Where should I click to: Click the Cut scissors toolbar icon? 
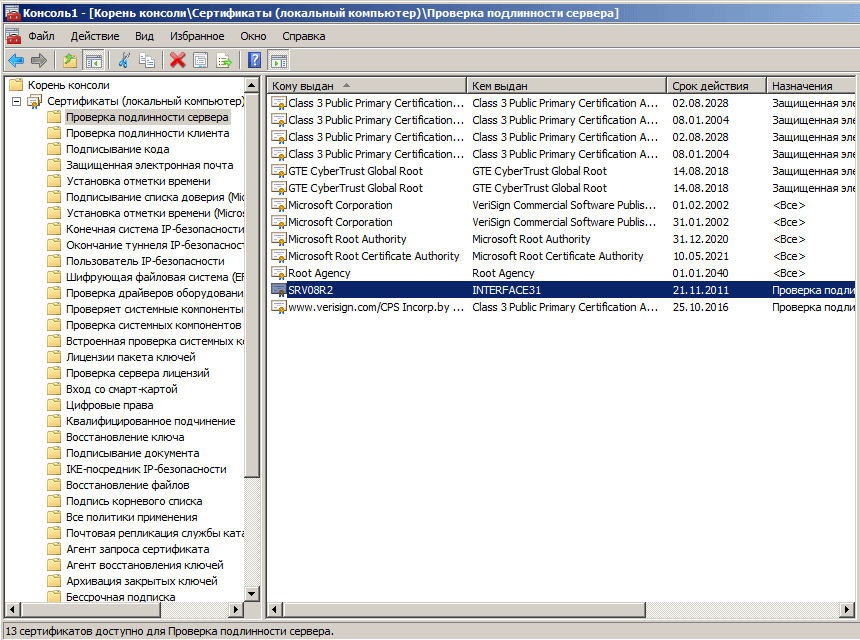point(124,60)
